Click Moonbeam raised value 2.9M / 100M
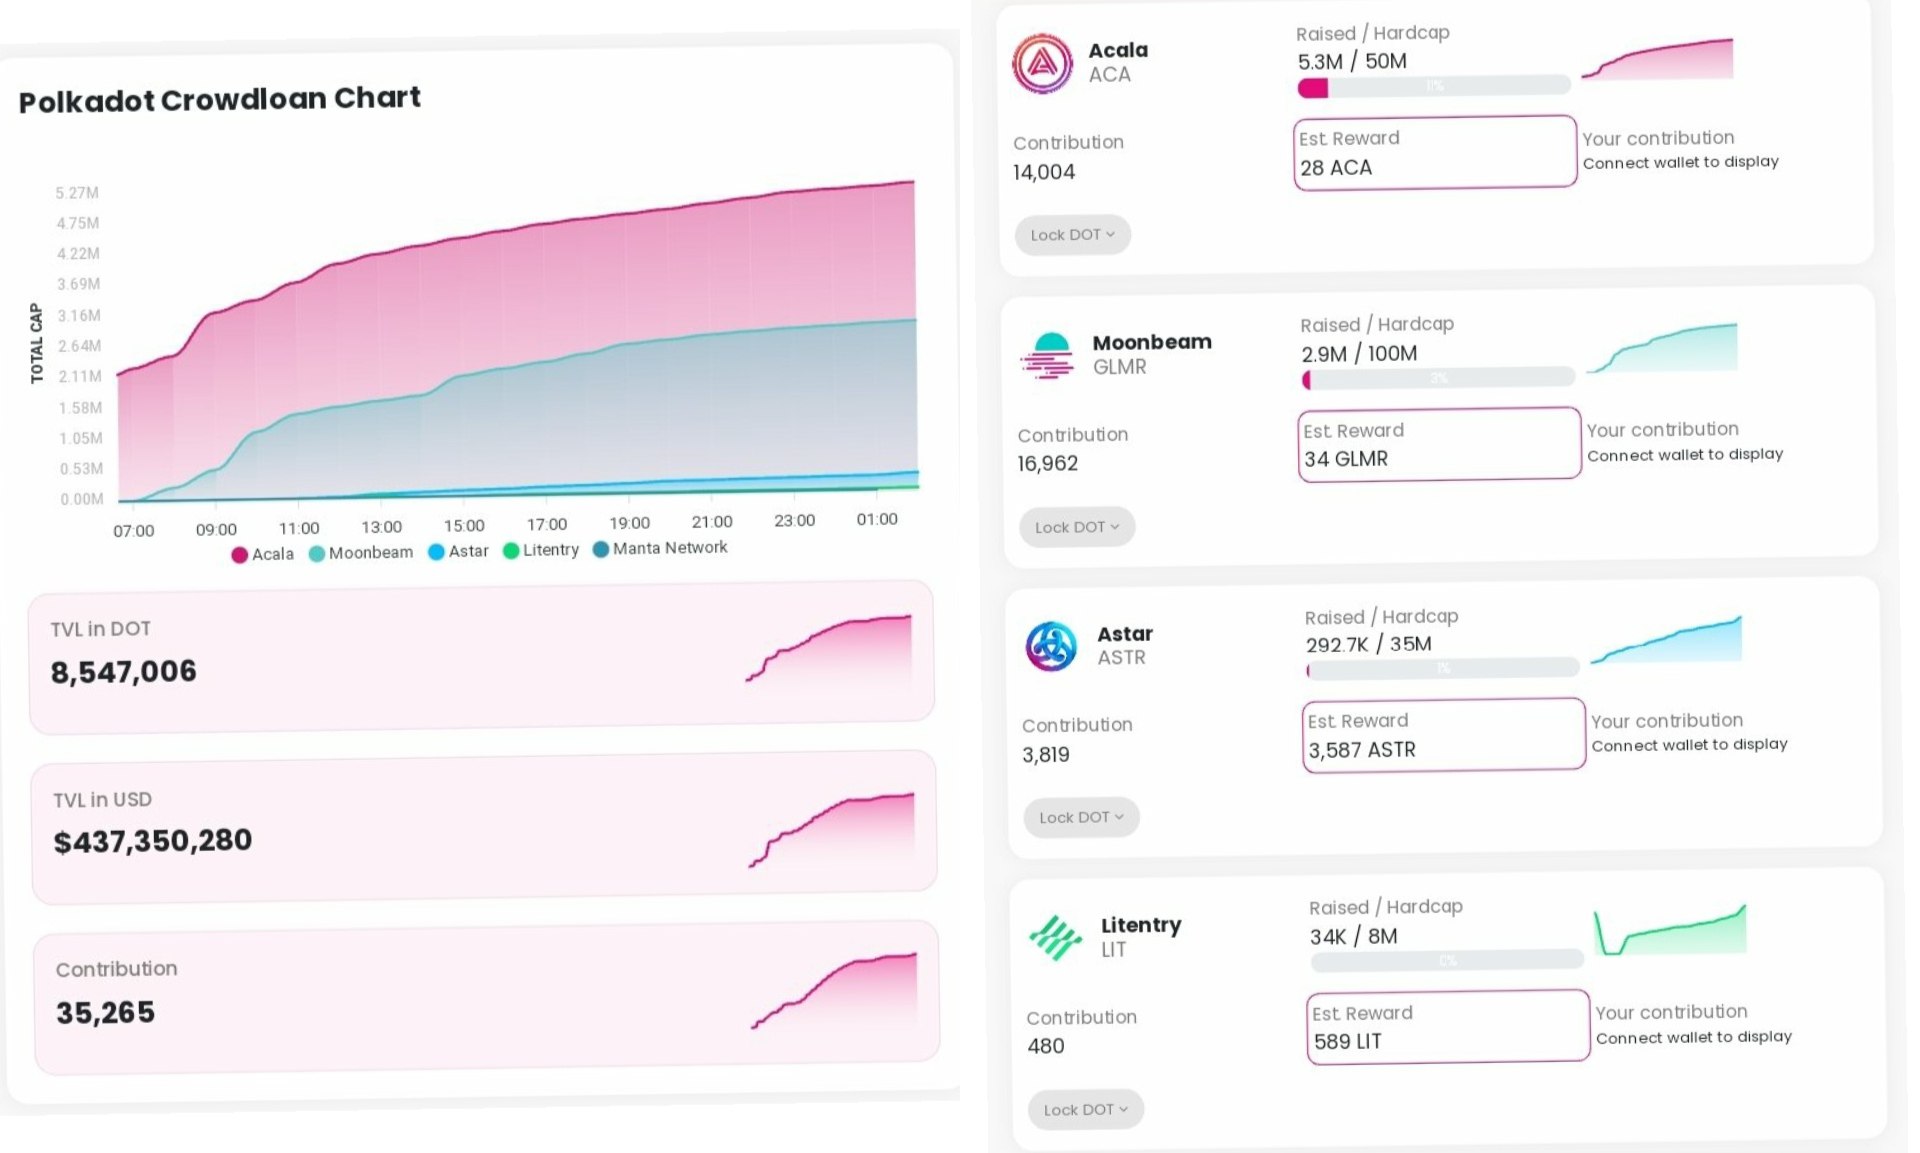Viewport: 1920px width, 1153px height. pos(1359,353)
